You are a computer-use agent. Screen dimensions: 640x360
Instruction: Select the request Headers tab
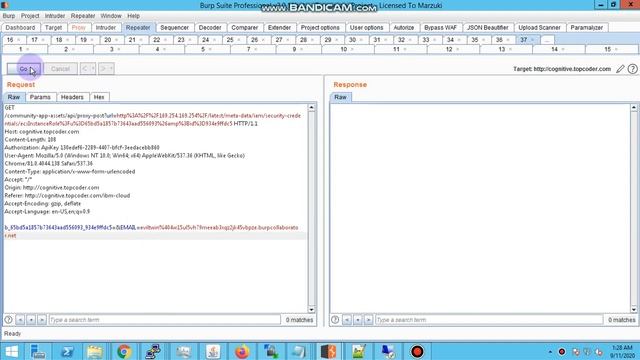click(72, 97)
